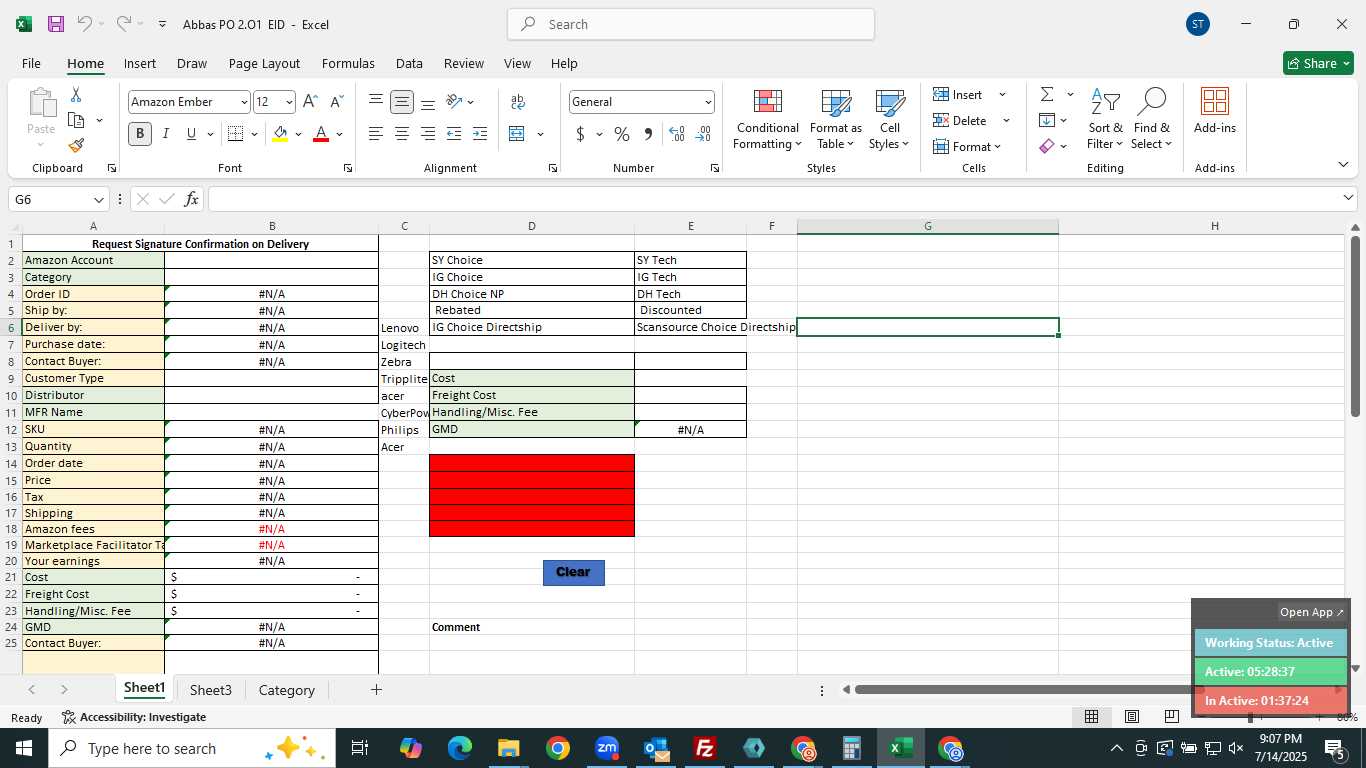Viewport: 1366px width, 768px height.
Task: Switch to the Category worksheet tab
Action: point(287,690)
